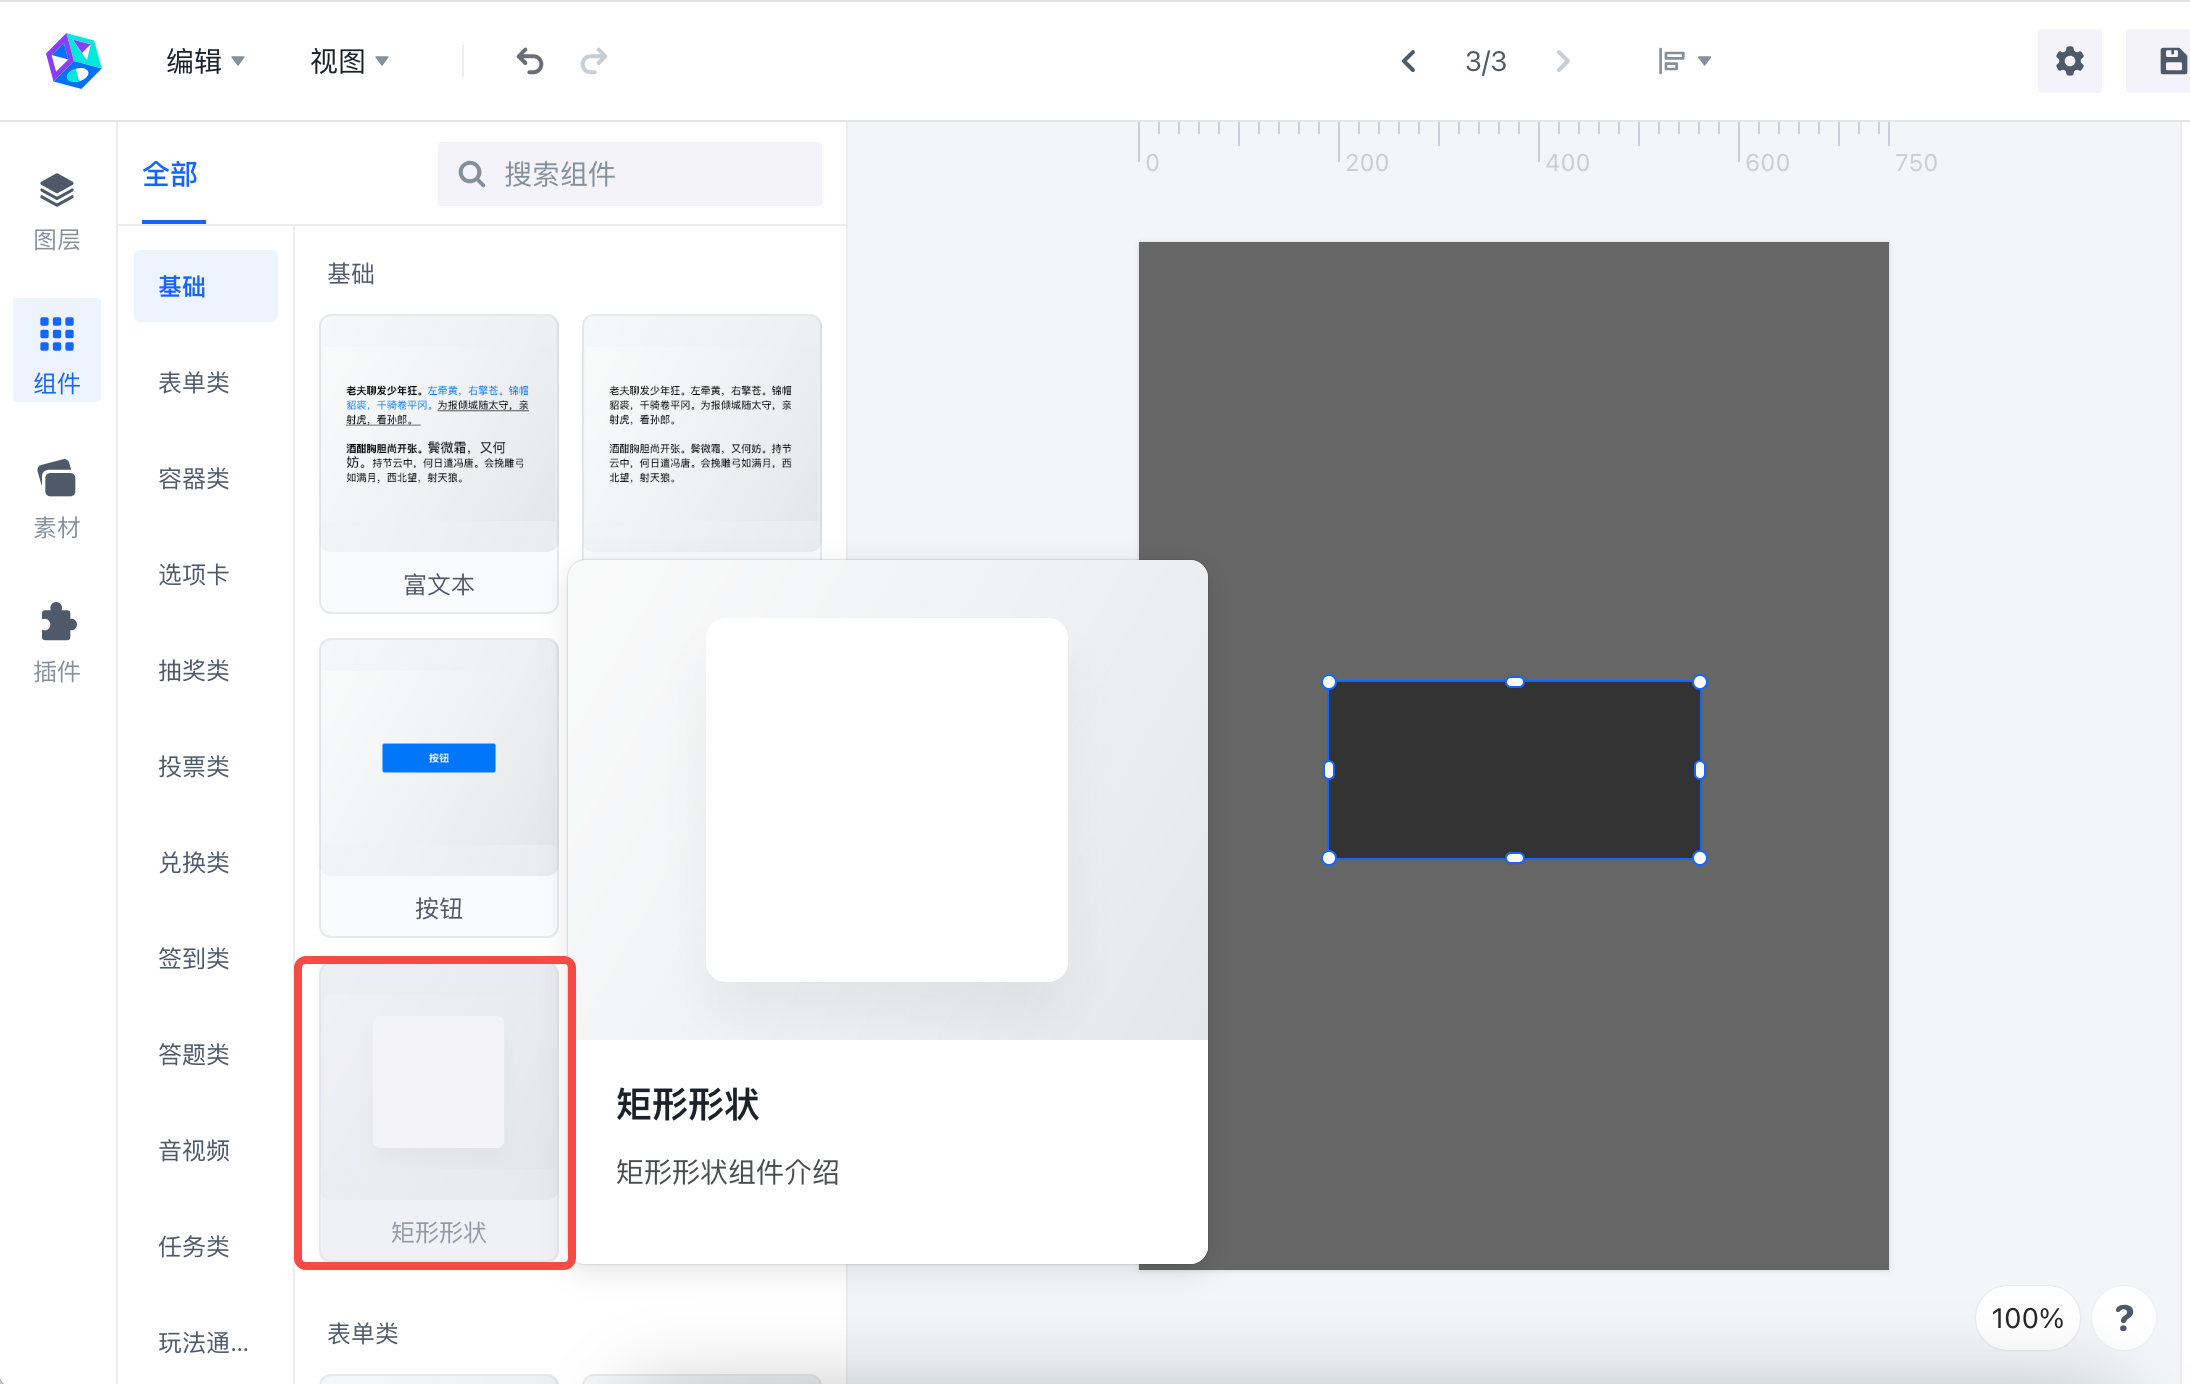Click the 按钮 component card
The width and height of the screenshot is (2190, 1384).
click(439, 787)
